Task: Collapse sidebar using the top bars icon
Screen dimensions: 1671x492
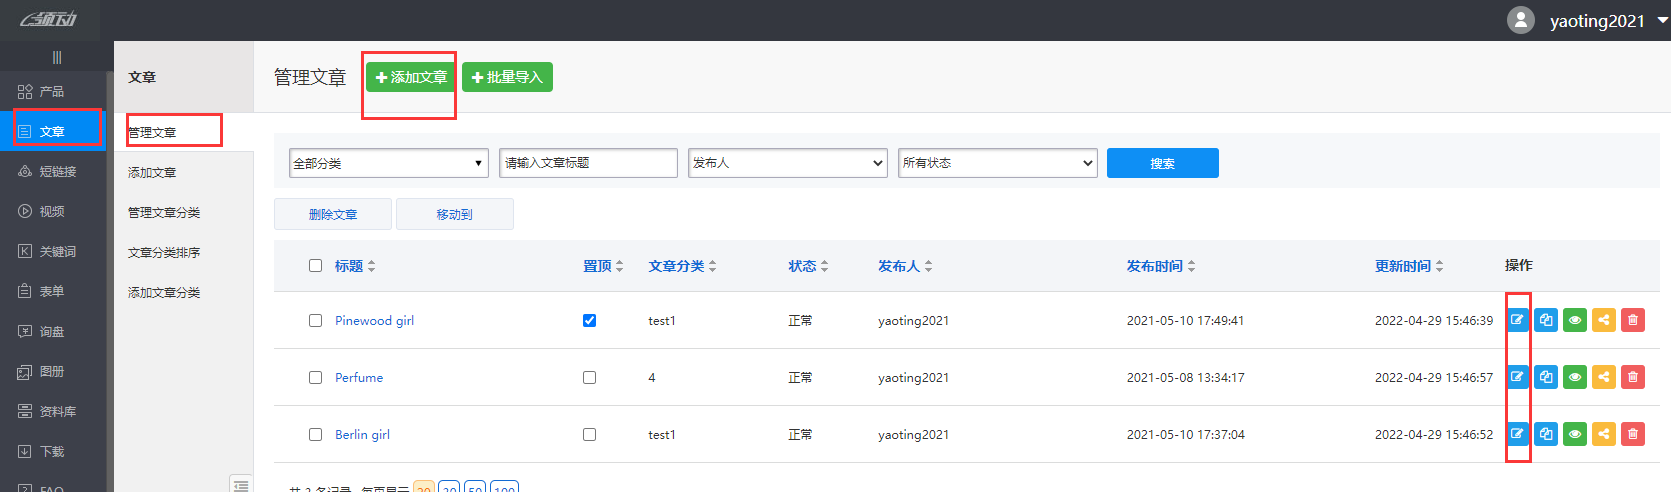Action: (57, 57)
